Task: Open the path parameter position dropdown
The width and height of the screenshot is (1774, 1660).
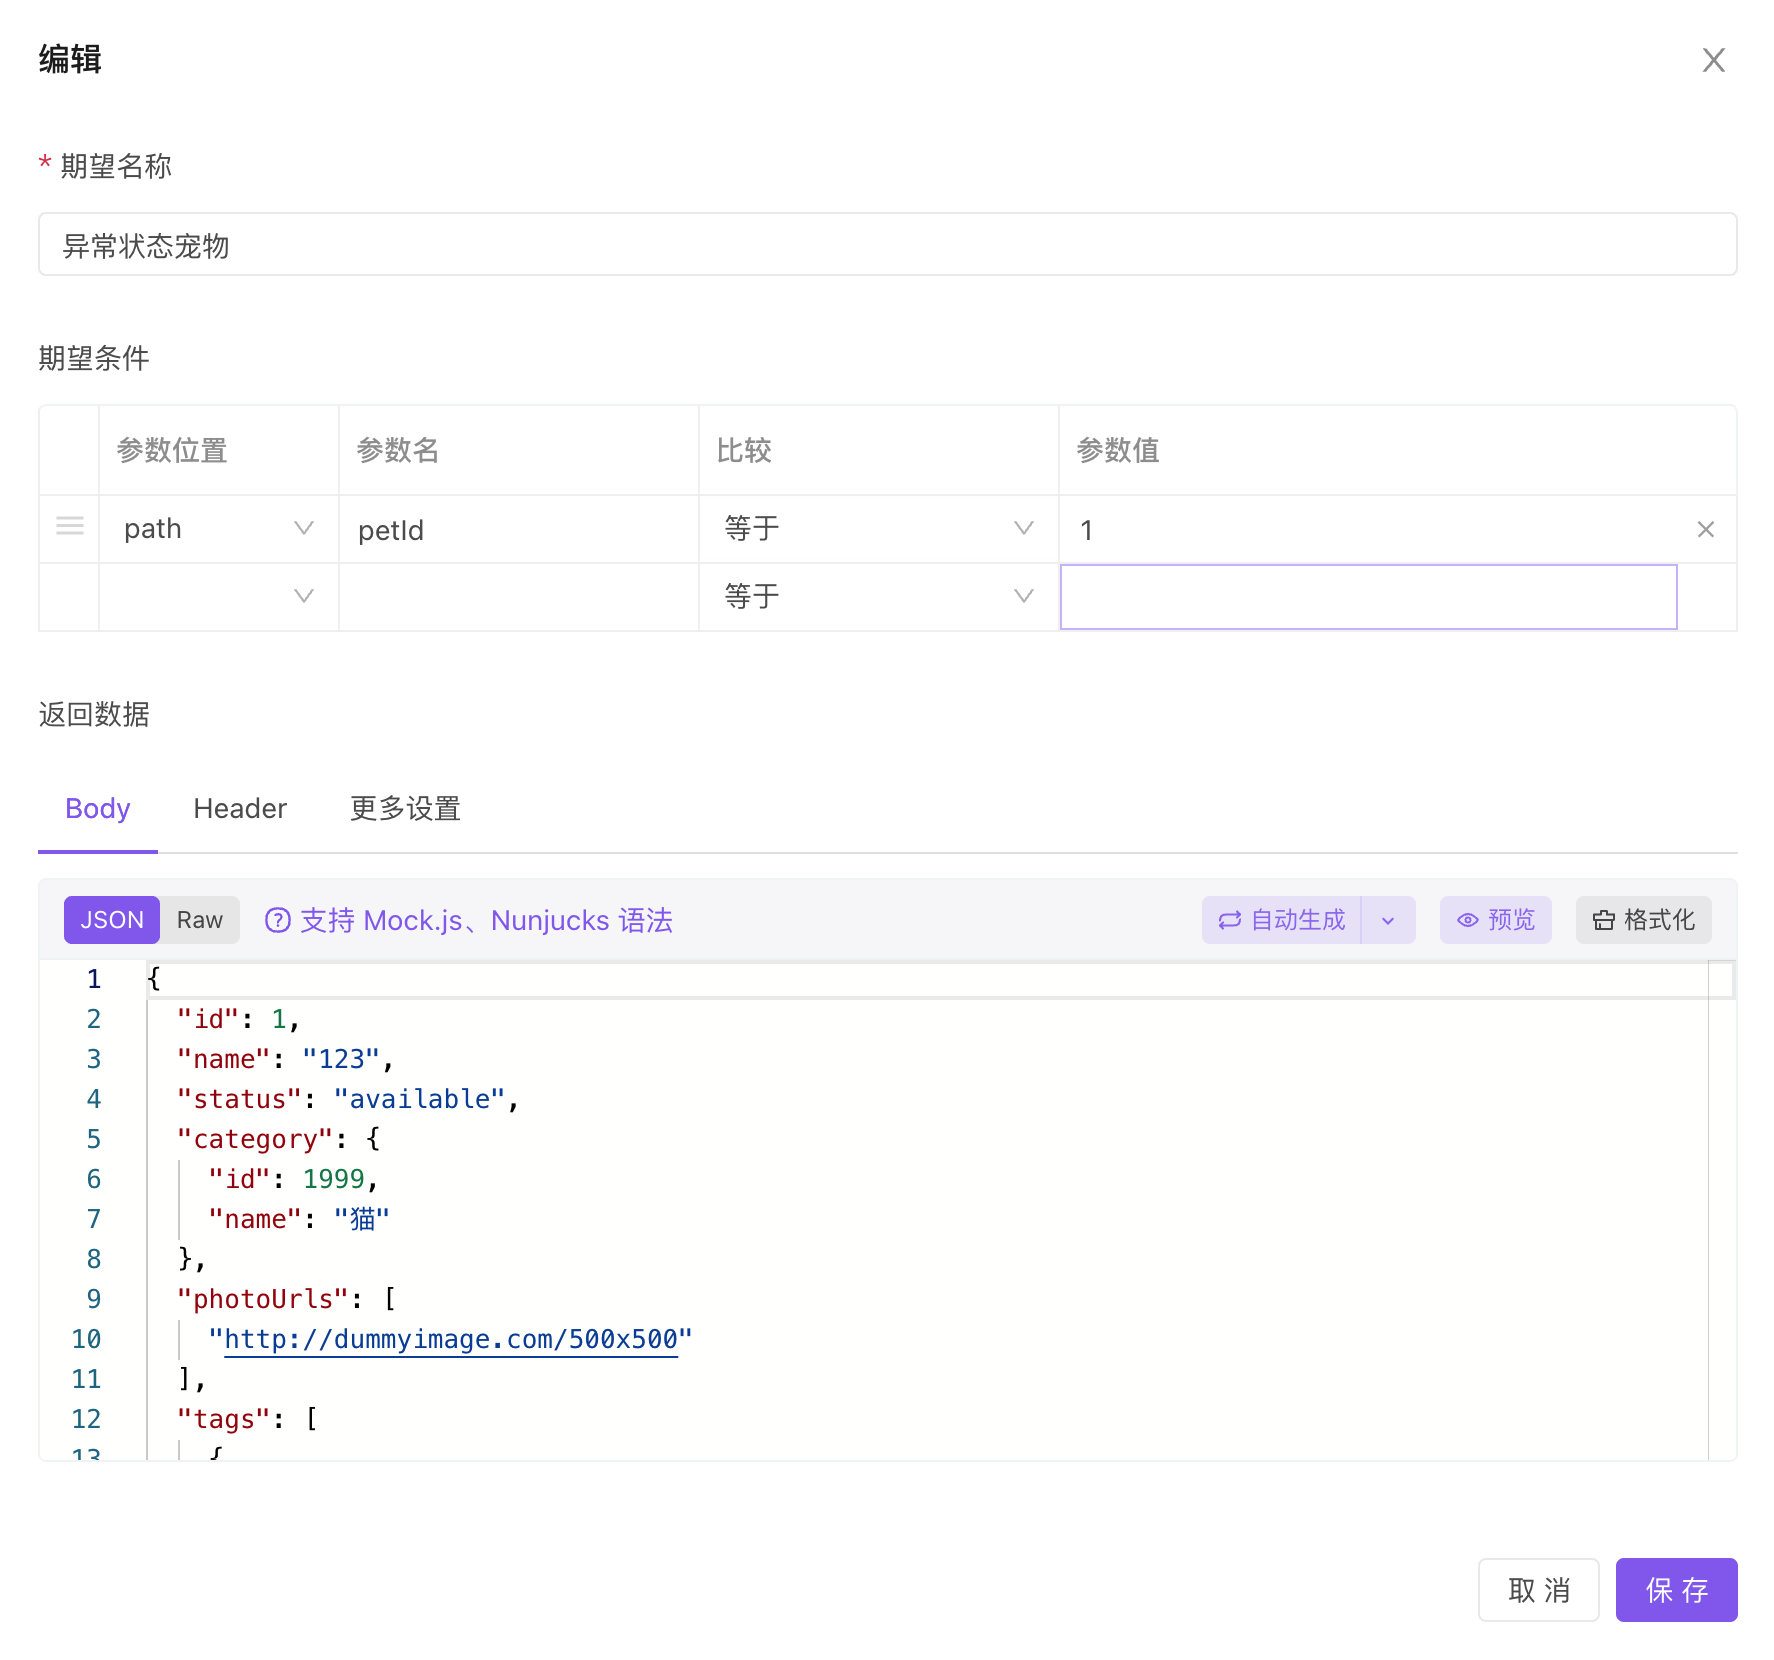Action: point(218,528)
